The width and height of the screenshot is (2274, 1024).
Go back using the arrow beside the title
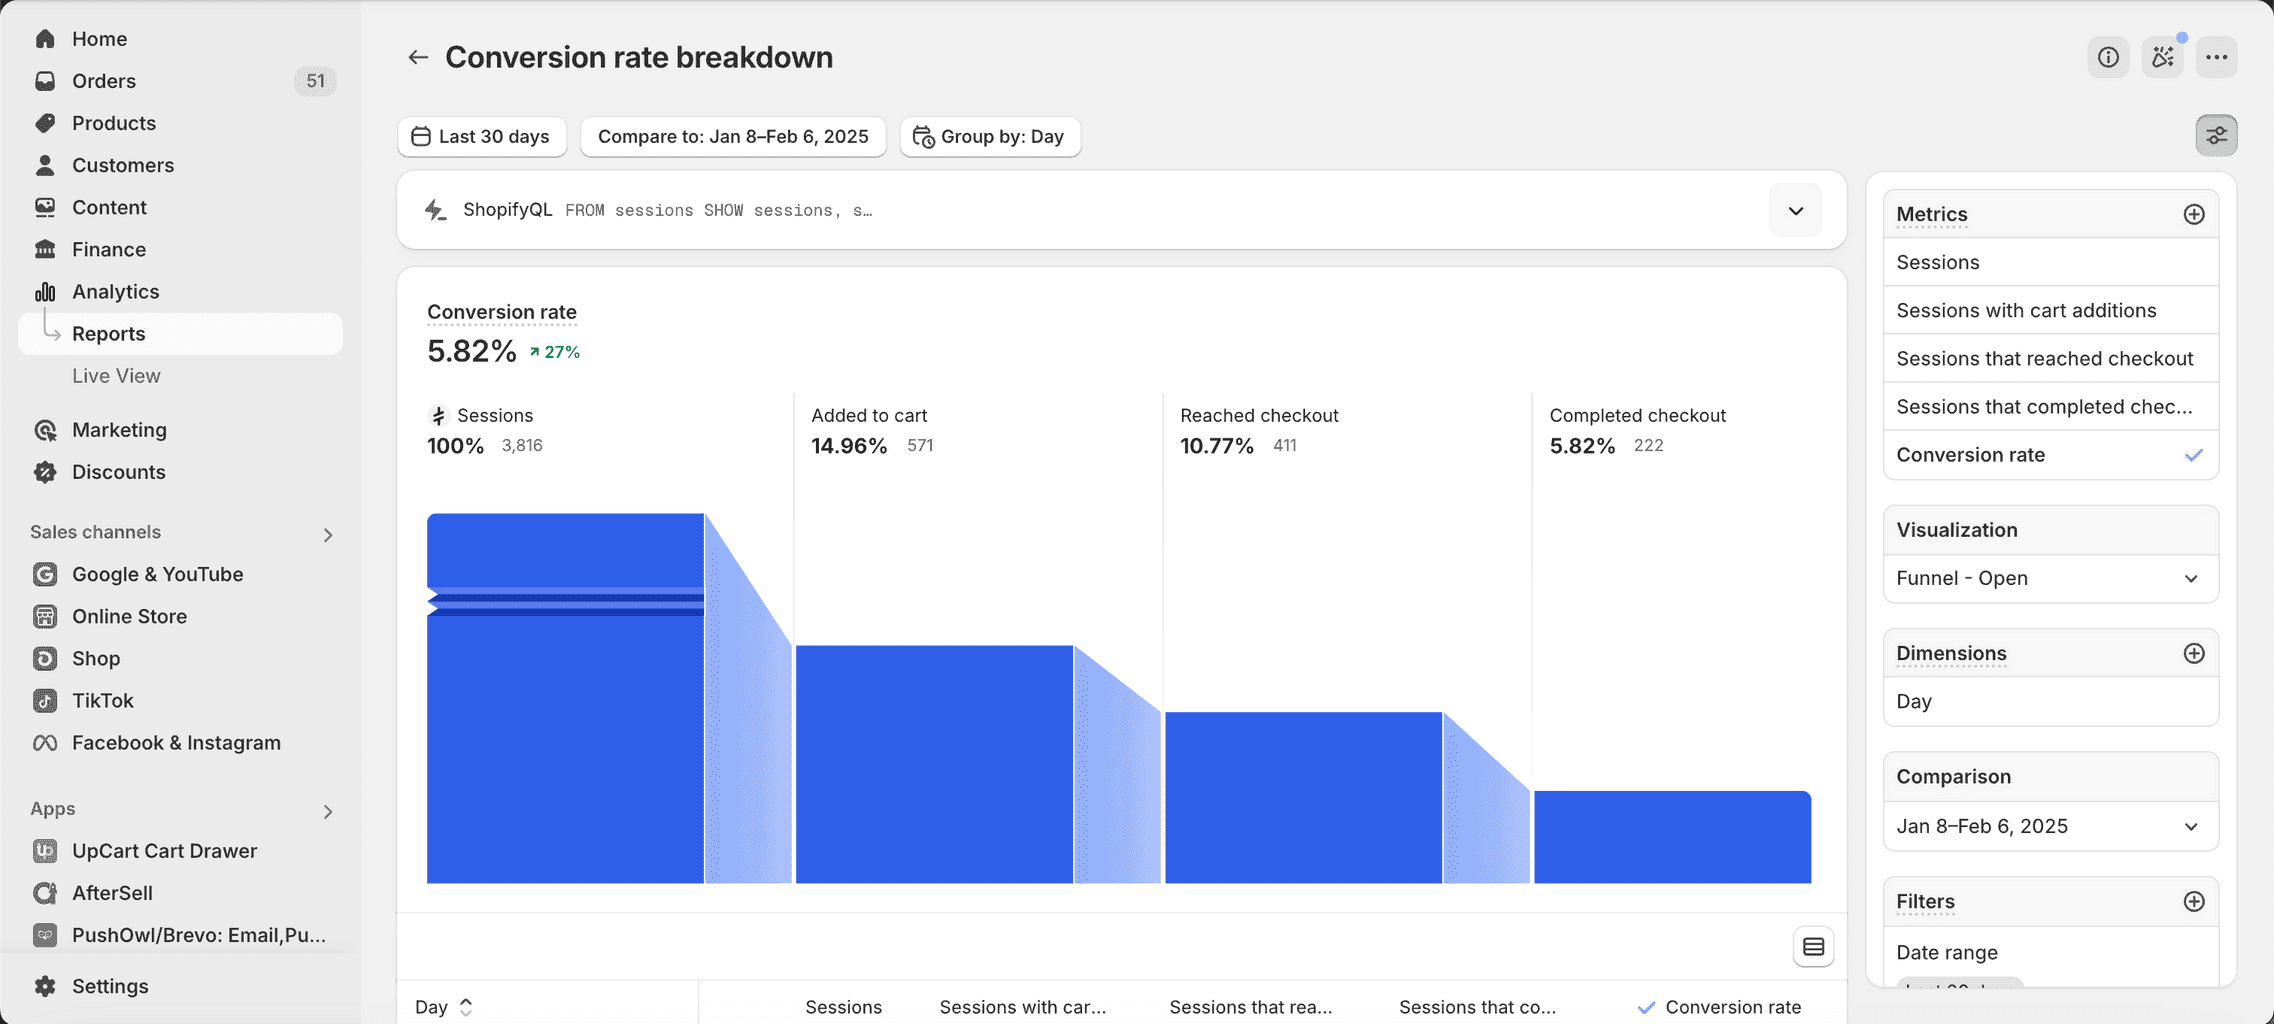(x=418, y=57)
